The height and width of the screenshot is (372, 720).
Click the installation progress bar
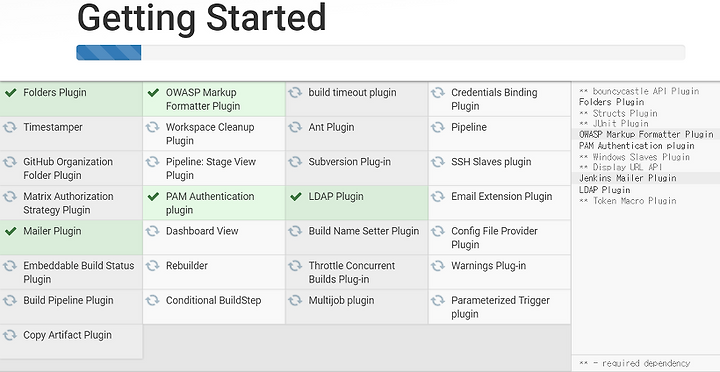[x=381, y=52]
